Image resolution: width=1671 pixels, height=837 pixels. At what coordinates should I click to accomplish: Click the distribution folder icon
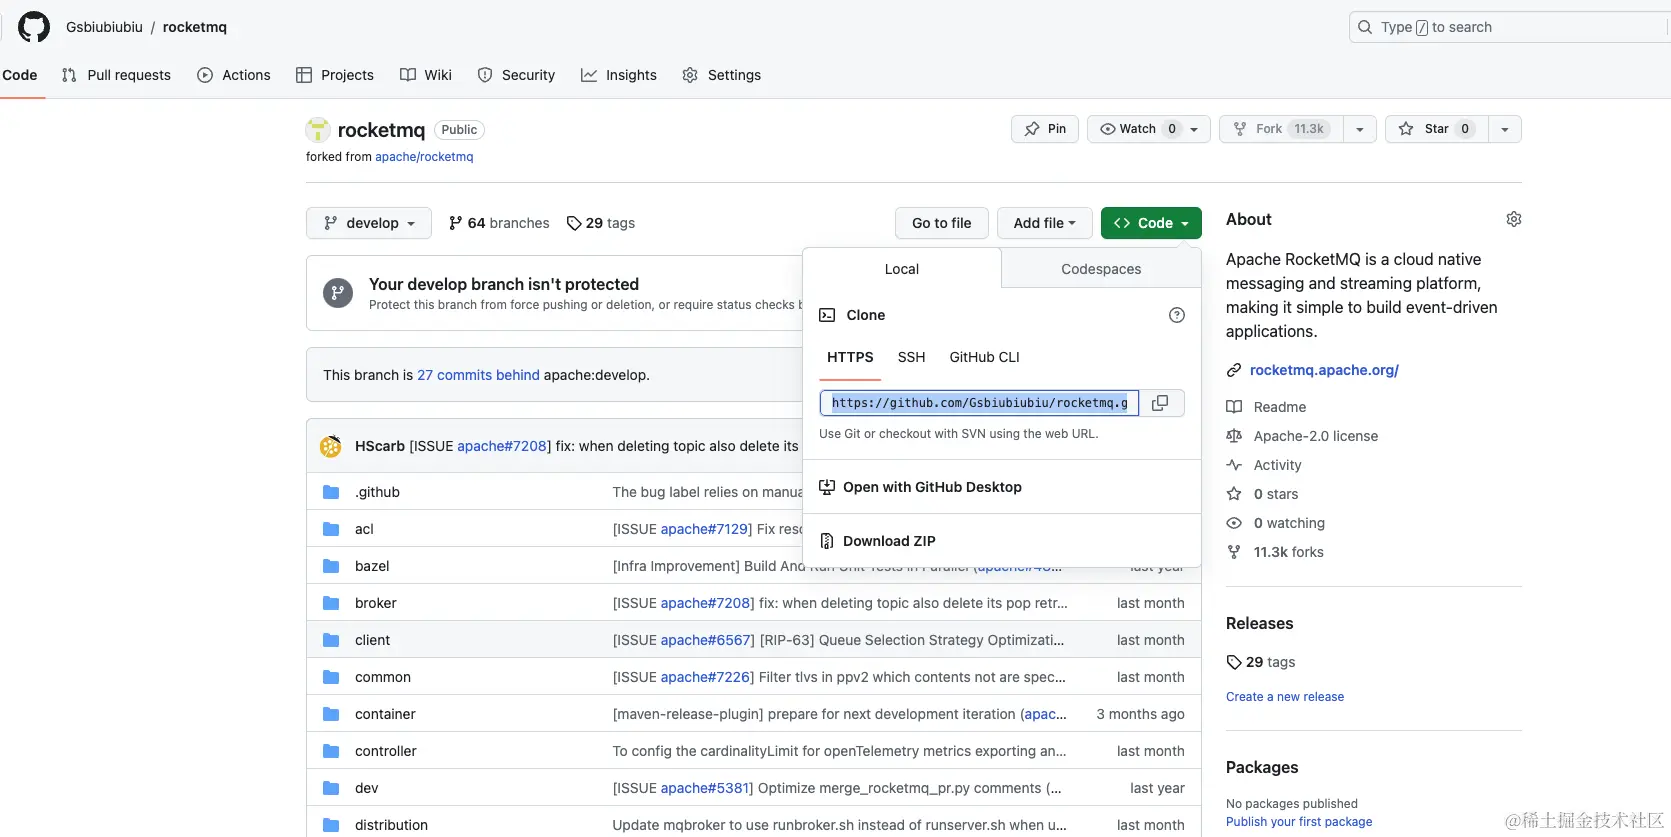pos(331,825)
